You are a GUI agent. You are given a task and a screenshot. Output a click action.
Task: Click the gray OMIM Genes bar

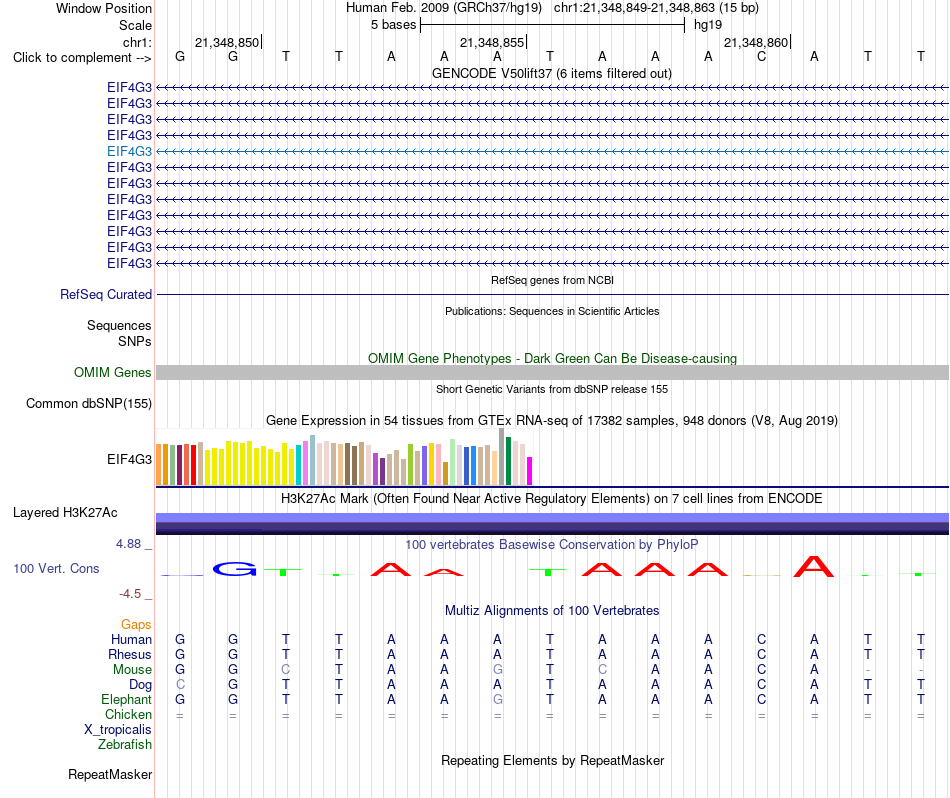tap(552, 373)
